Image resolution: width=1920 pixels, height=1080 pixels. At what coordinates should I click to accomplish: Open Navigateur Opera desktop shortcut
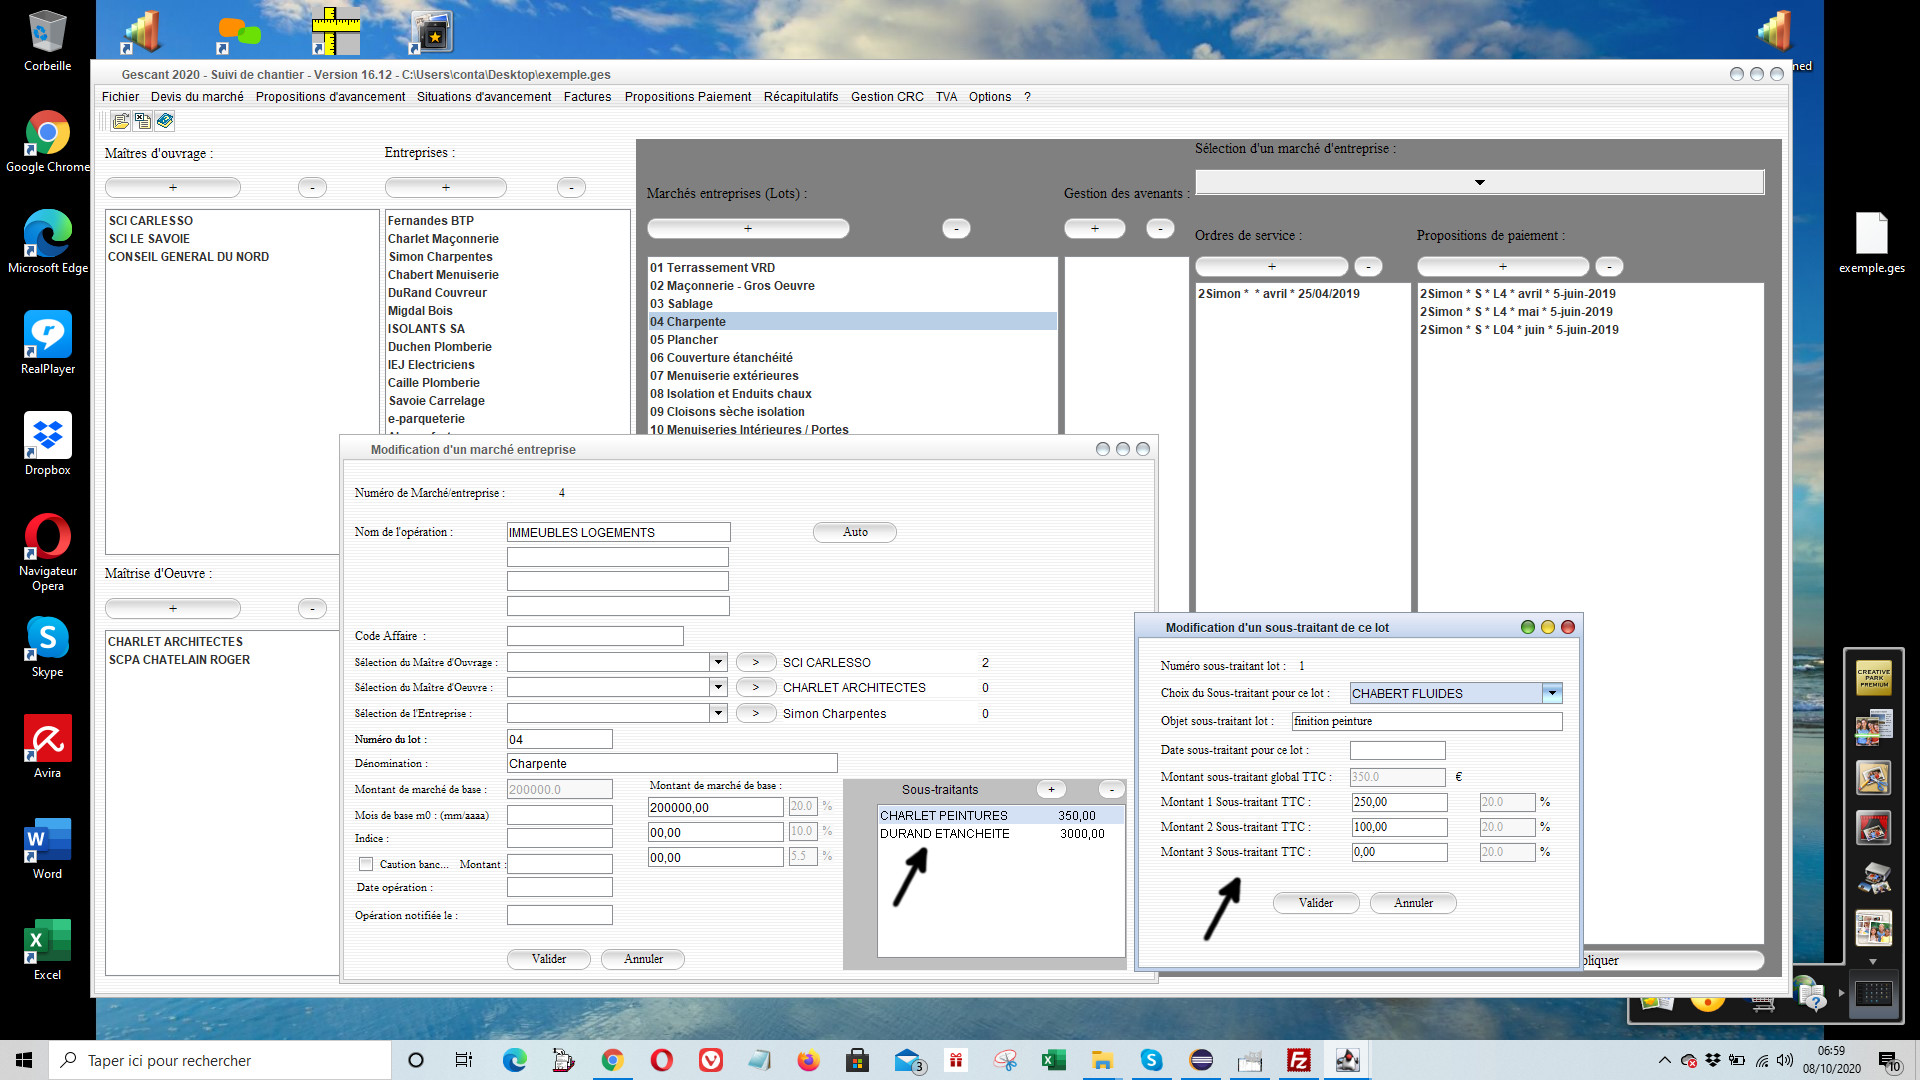click(x=47, y=552)
